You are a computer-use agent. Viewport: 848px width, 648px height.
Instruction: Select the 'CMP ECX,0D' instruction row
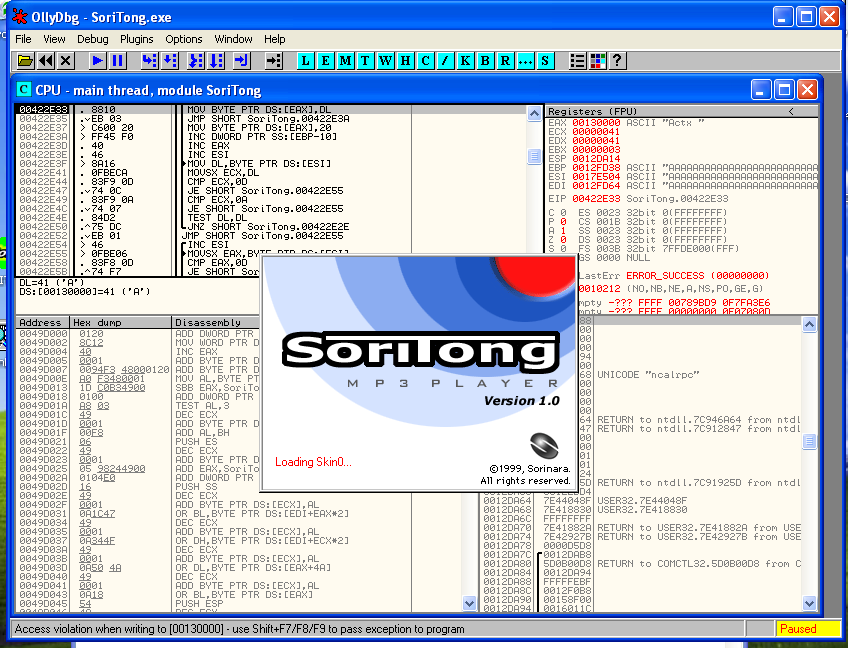coord(270,182)
